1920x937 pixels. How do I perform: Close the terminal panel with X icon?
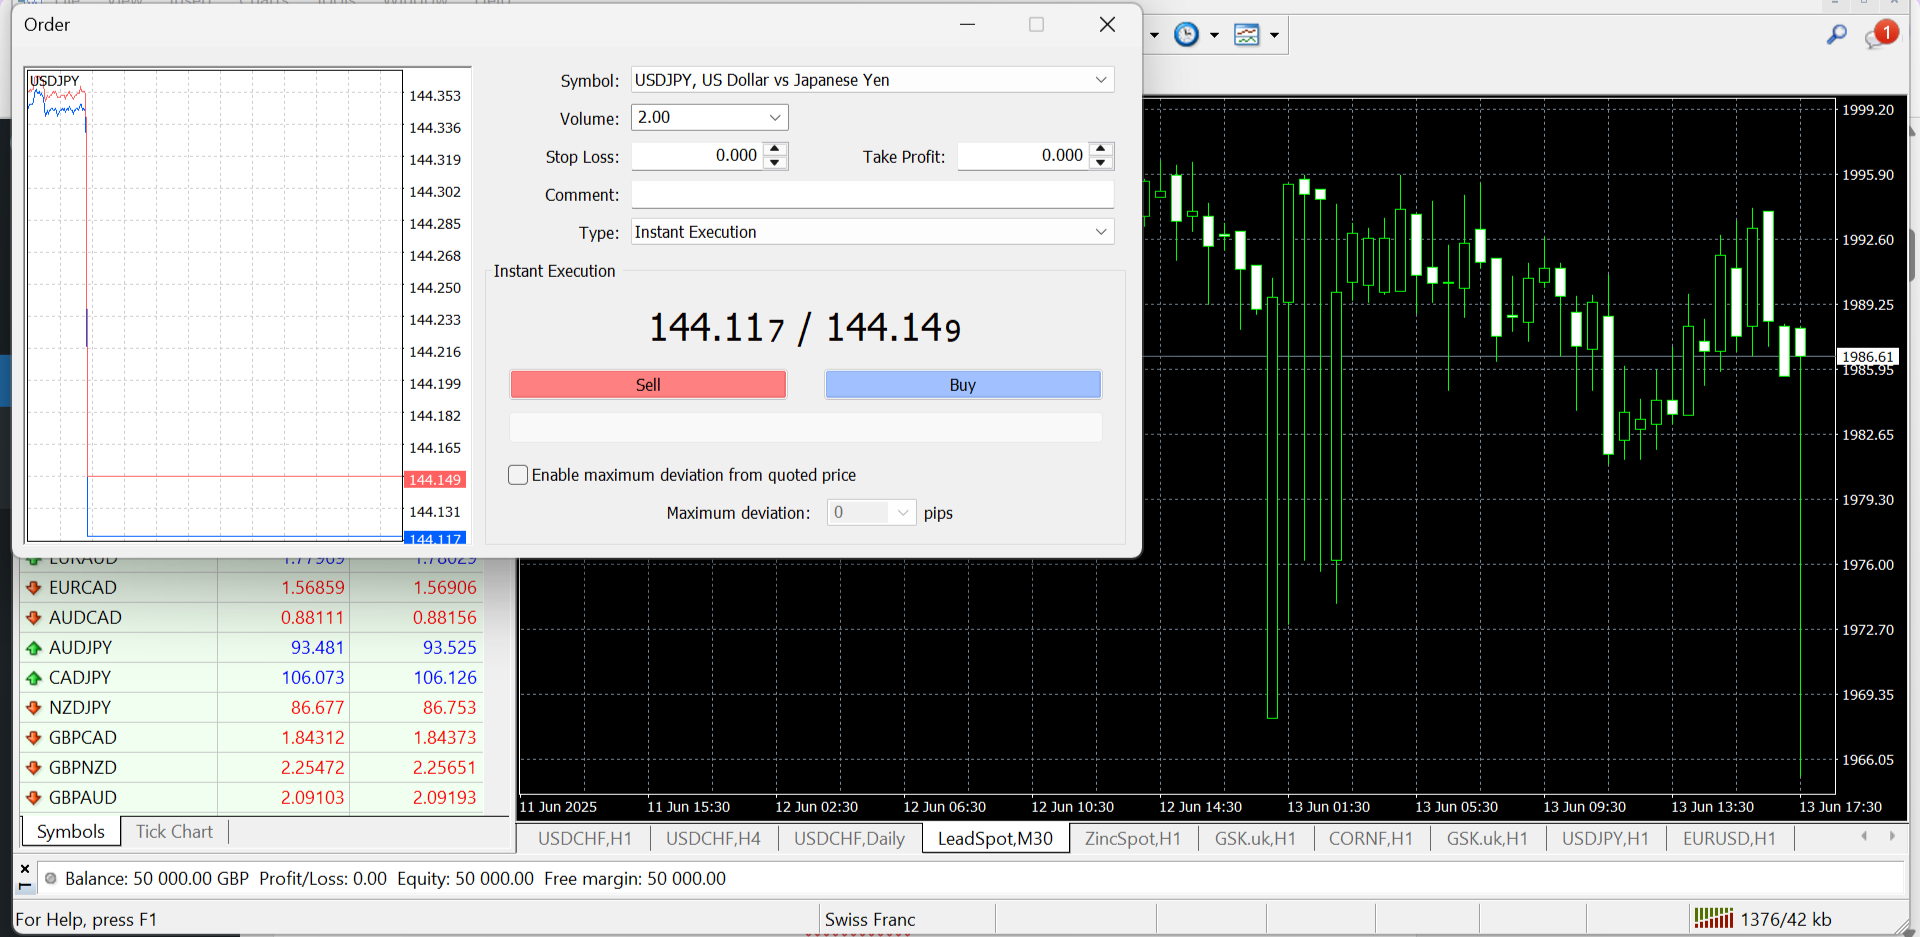(25, 869)
